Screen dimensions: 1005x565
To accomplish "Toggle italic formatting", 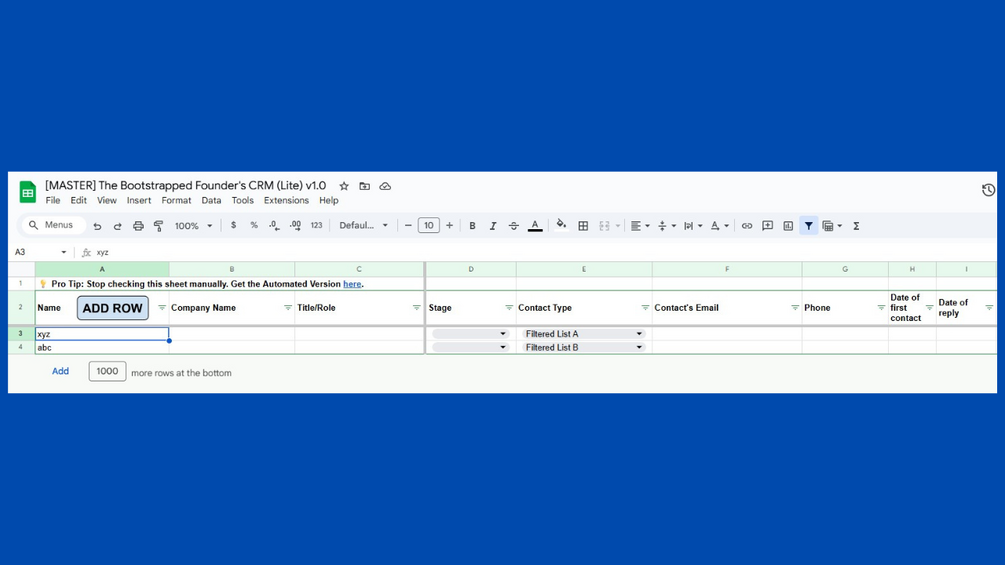I will click(x=493, y=226).
